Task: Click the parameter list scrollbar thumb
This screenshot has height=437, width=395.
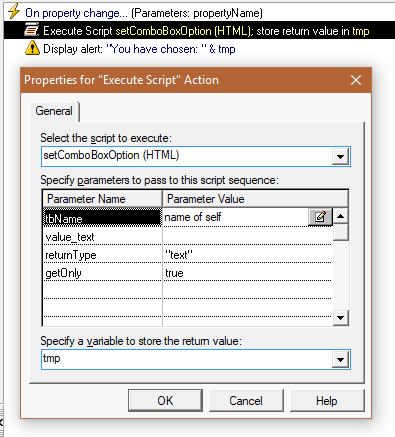Action: (x=341, y=232)
